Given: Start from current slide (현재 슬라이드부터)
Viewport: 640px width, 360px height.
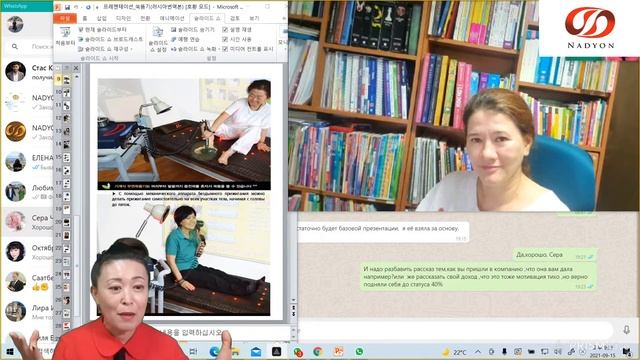Looking at the screenshot, I should (102, 29).
